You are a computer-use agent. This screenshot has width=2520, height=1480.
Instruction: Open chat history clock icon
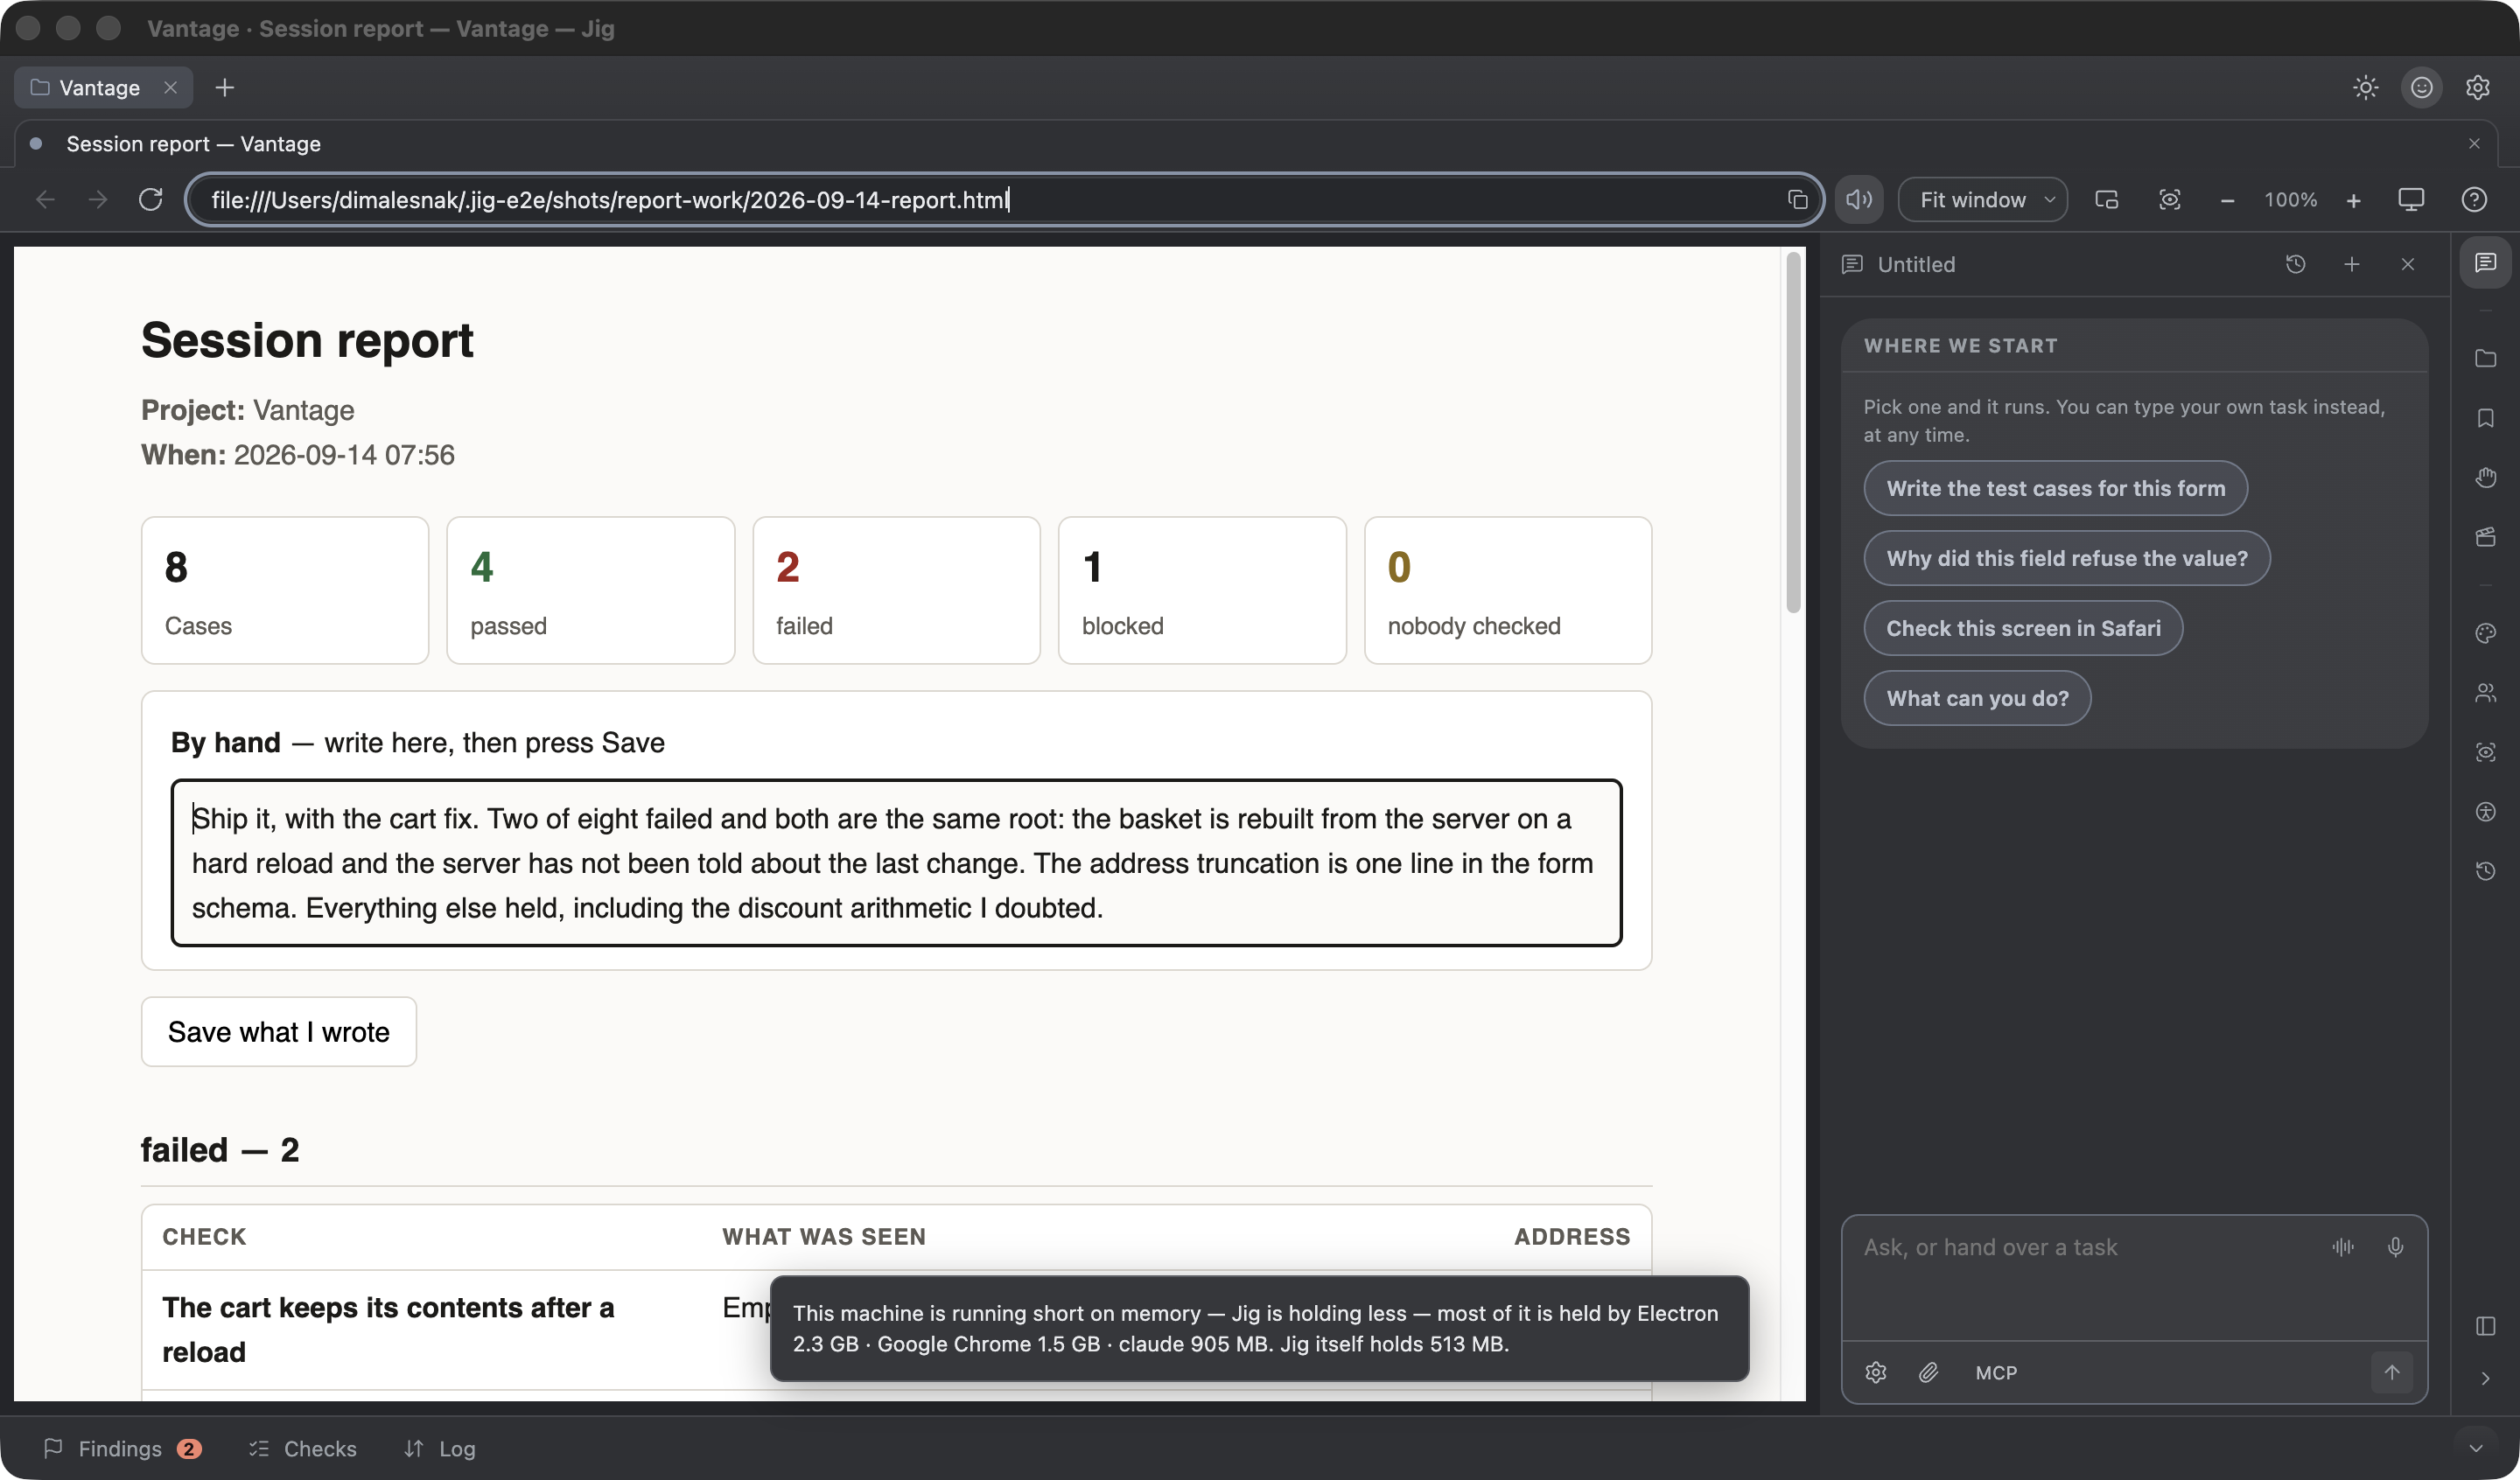click(2295, 264)
